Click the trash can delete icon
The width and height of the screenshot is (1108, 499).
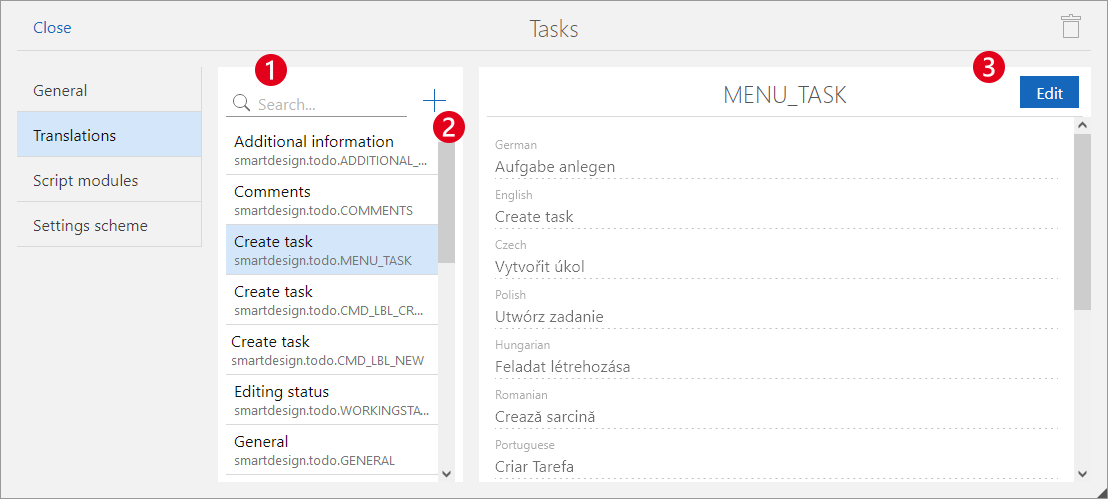[x=1070, y=27]
